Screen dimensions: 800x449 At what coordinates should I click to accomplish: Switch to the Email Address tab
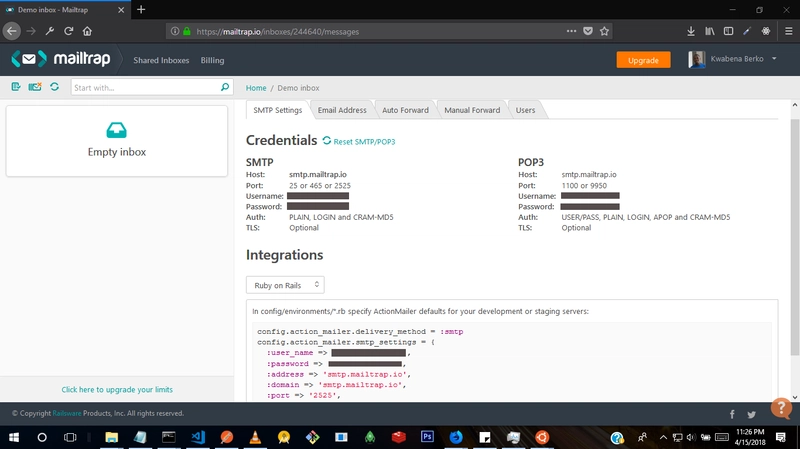tap(341, 110)
